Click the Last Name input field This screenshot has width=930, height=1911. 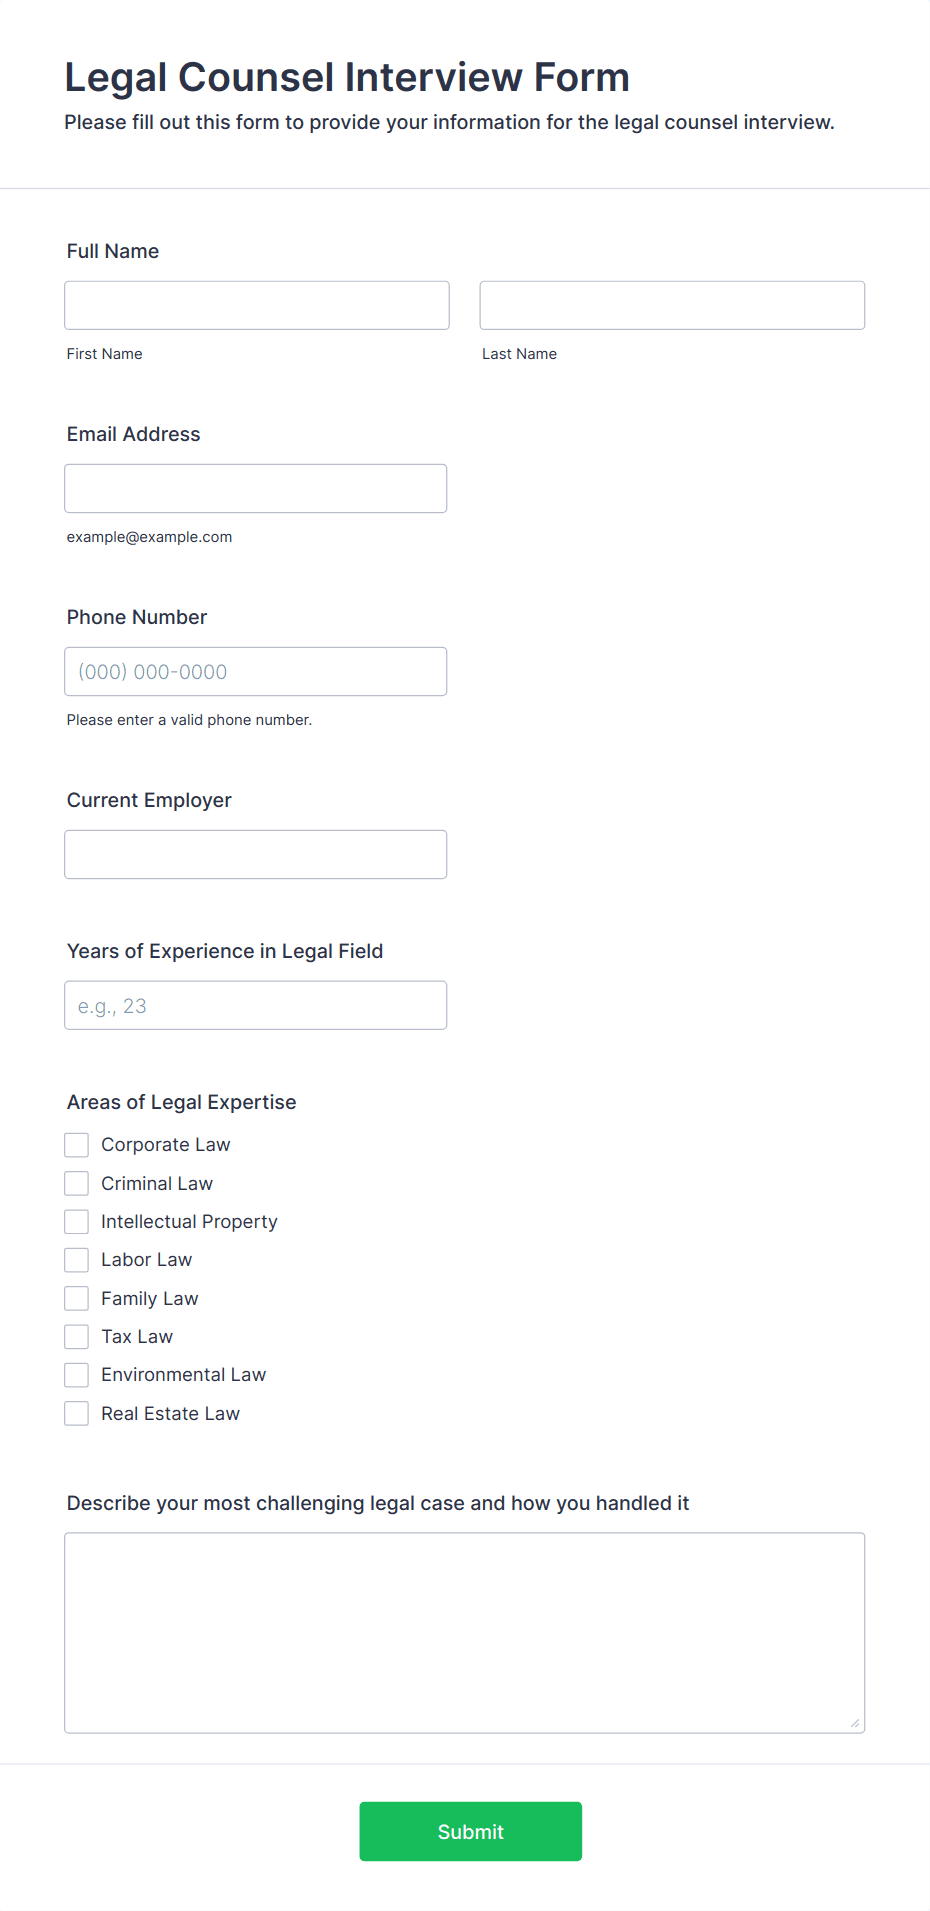pyautogui.click(x=672, y=305)
